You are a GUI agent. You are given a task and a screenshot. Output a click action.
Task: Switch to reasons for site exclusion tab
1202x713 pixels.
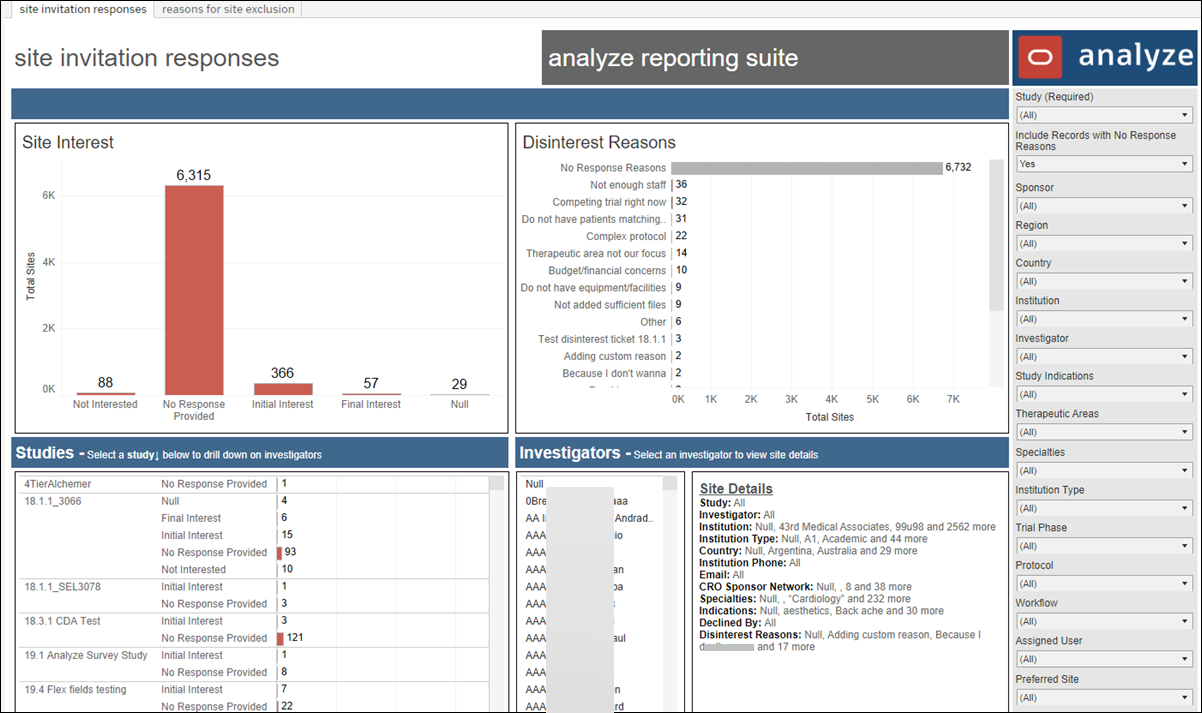228,9
